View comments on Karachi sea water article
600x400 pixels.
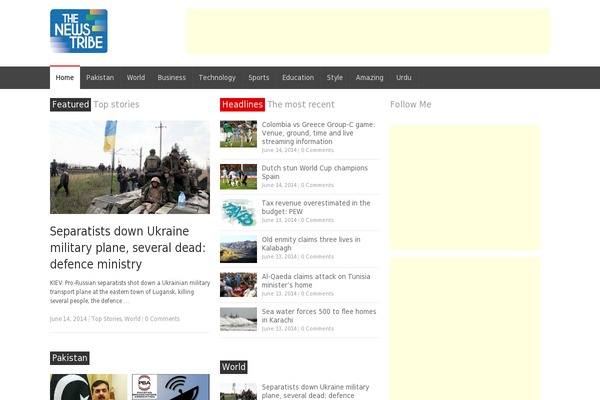pos(317,329)
